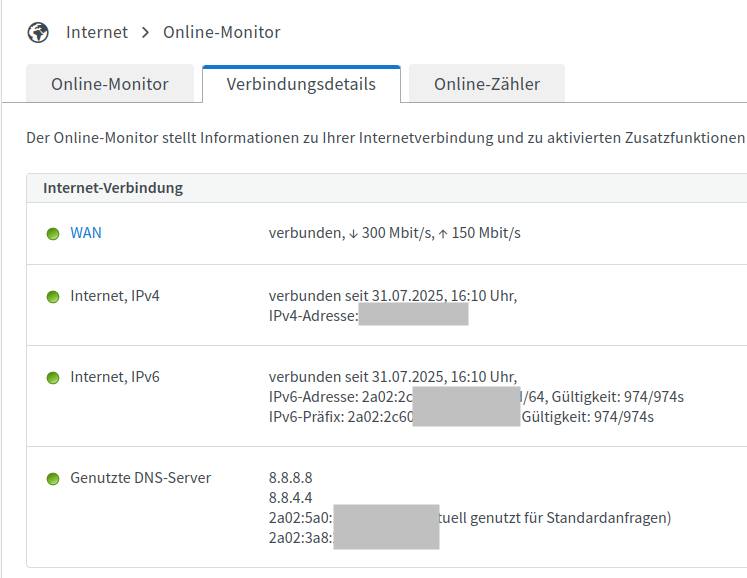747x578 pixels.
Task: Click the breadcrumb chevron separator after Internet
Action: pyautogui.click(x=144, y=32)
